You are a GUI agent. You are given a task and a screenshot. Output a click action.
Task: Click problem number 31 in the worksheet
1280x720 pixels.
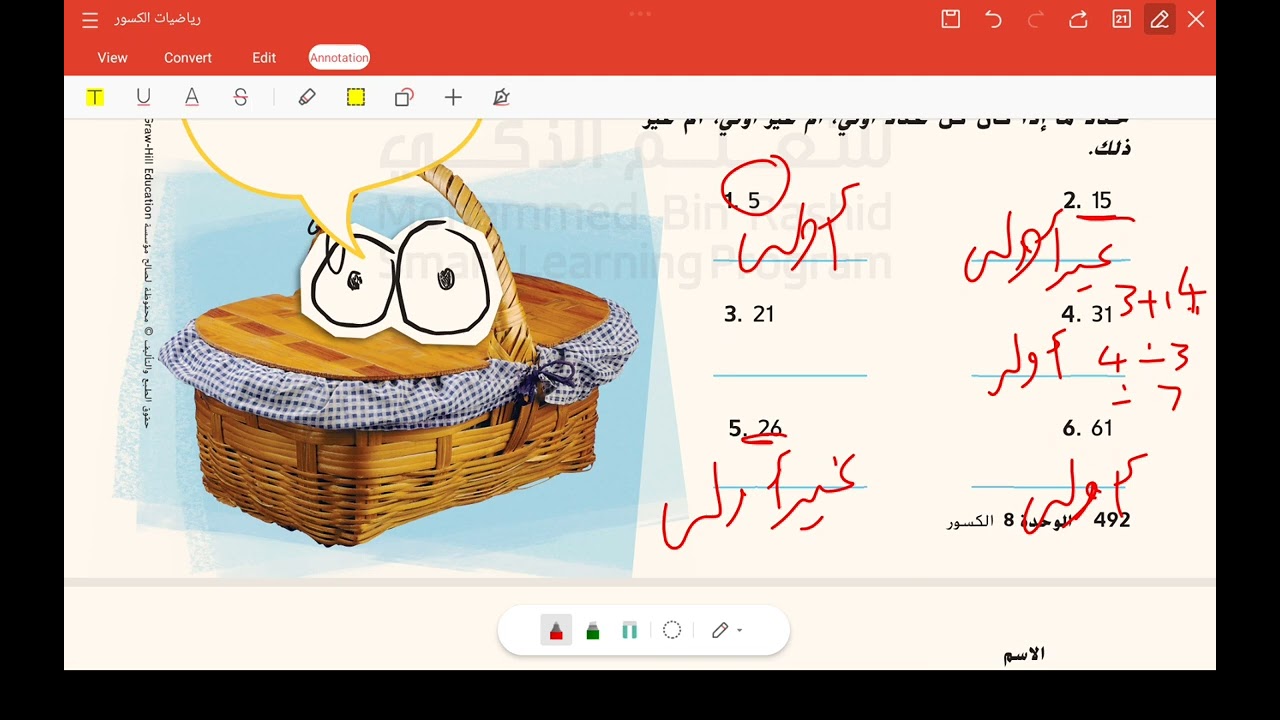[1101, 314]
